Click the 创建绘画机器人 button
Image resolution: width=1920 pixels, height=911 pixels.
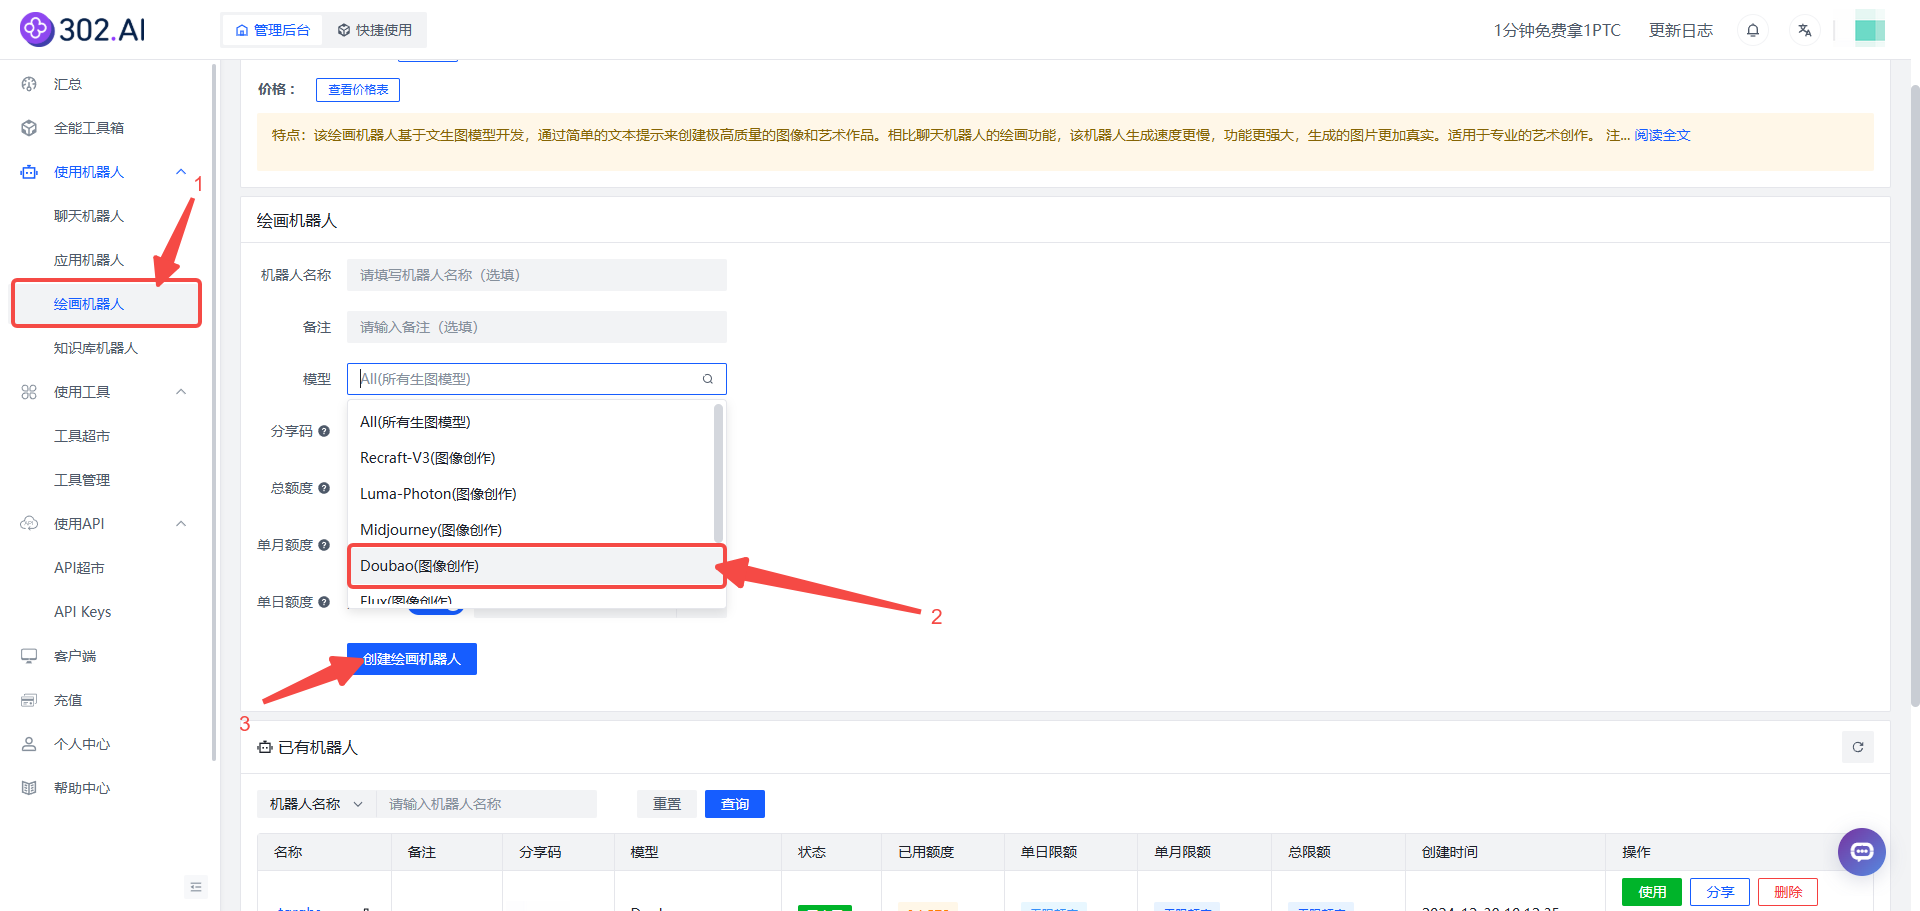point(412,659)
